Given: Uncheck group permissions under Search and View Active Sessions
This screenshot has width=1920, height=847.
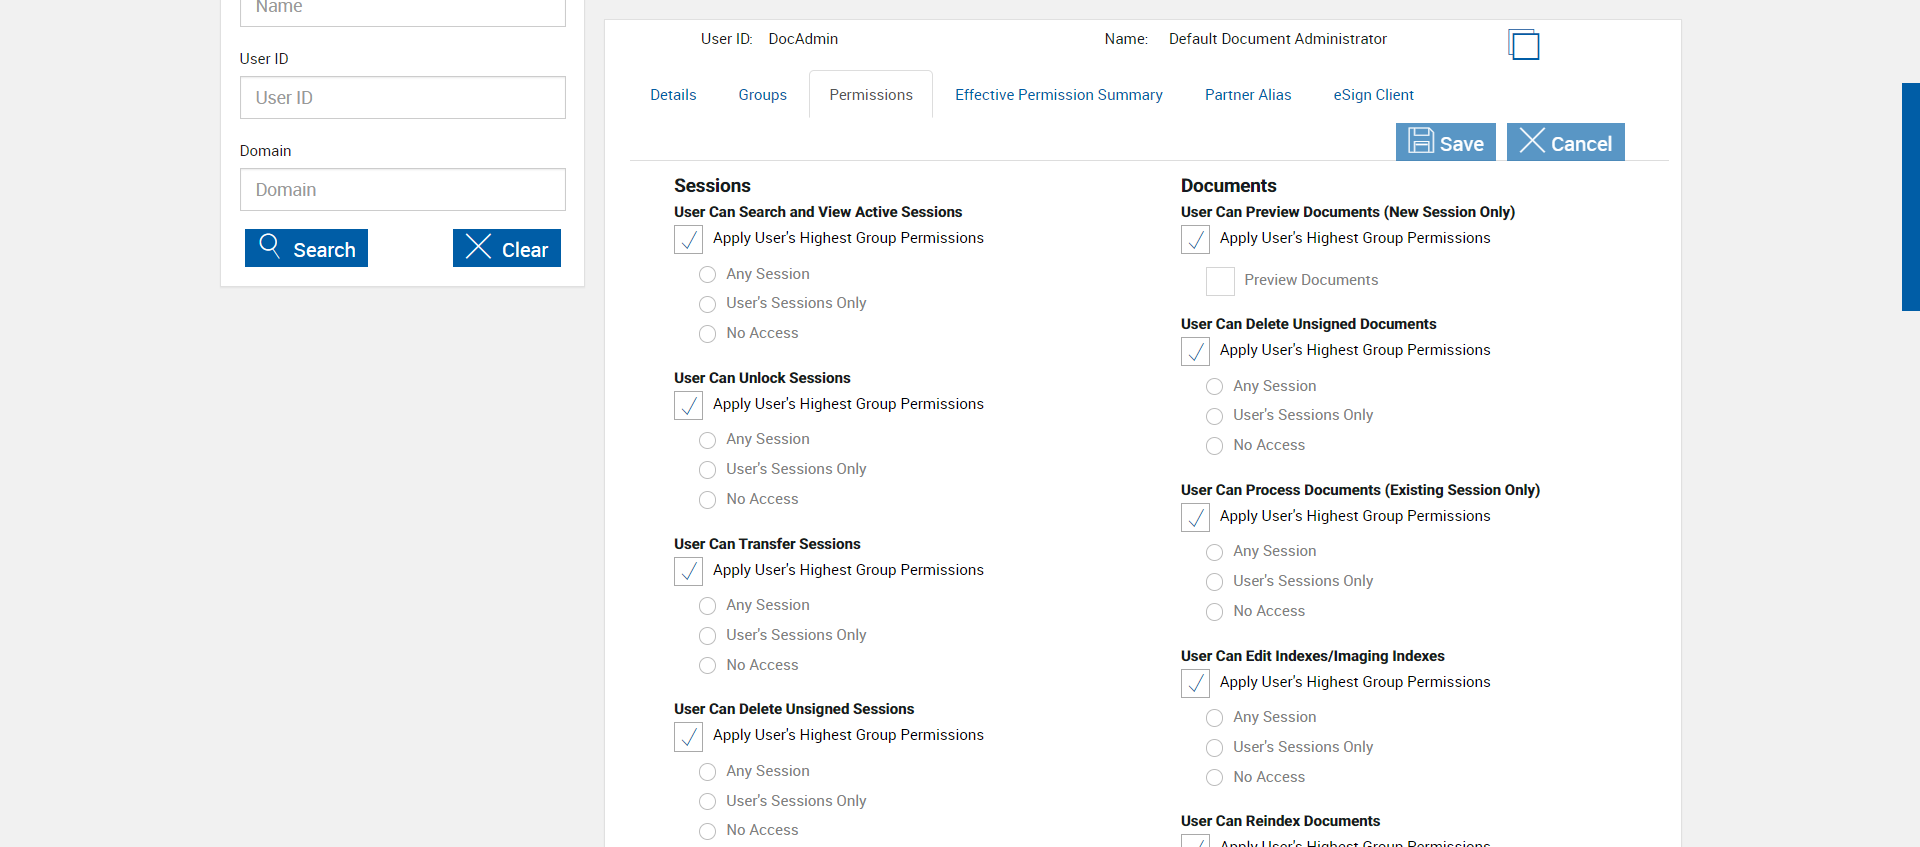Looking at the screenshot, I should click(689, 239).
